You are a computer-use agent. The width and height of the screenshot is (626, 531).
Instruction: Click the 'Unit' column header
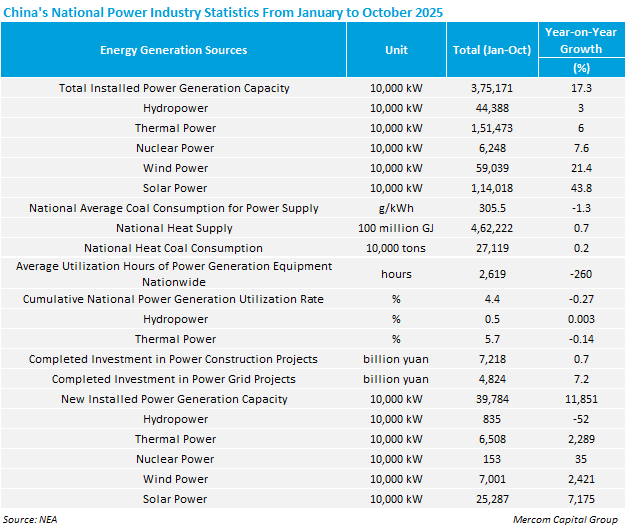pos(396,50)
